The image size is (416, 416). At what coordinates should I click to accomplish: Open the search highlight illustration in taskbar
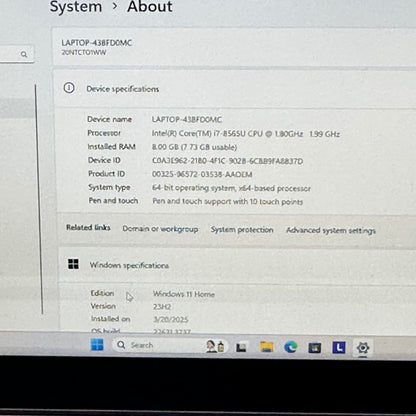[x=215, y=346]
